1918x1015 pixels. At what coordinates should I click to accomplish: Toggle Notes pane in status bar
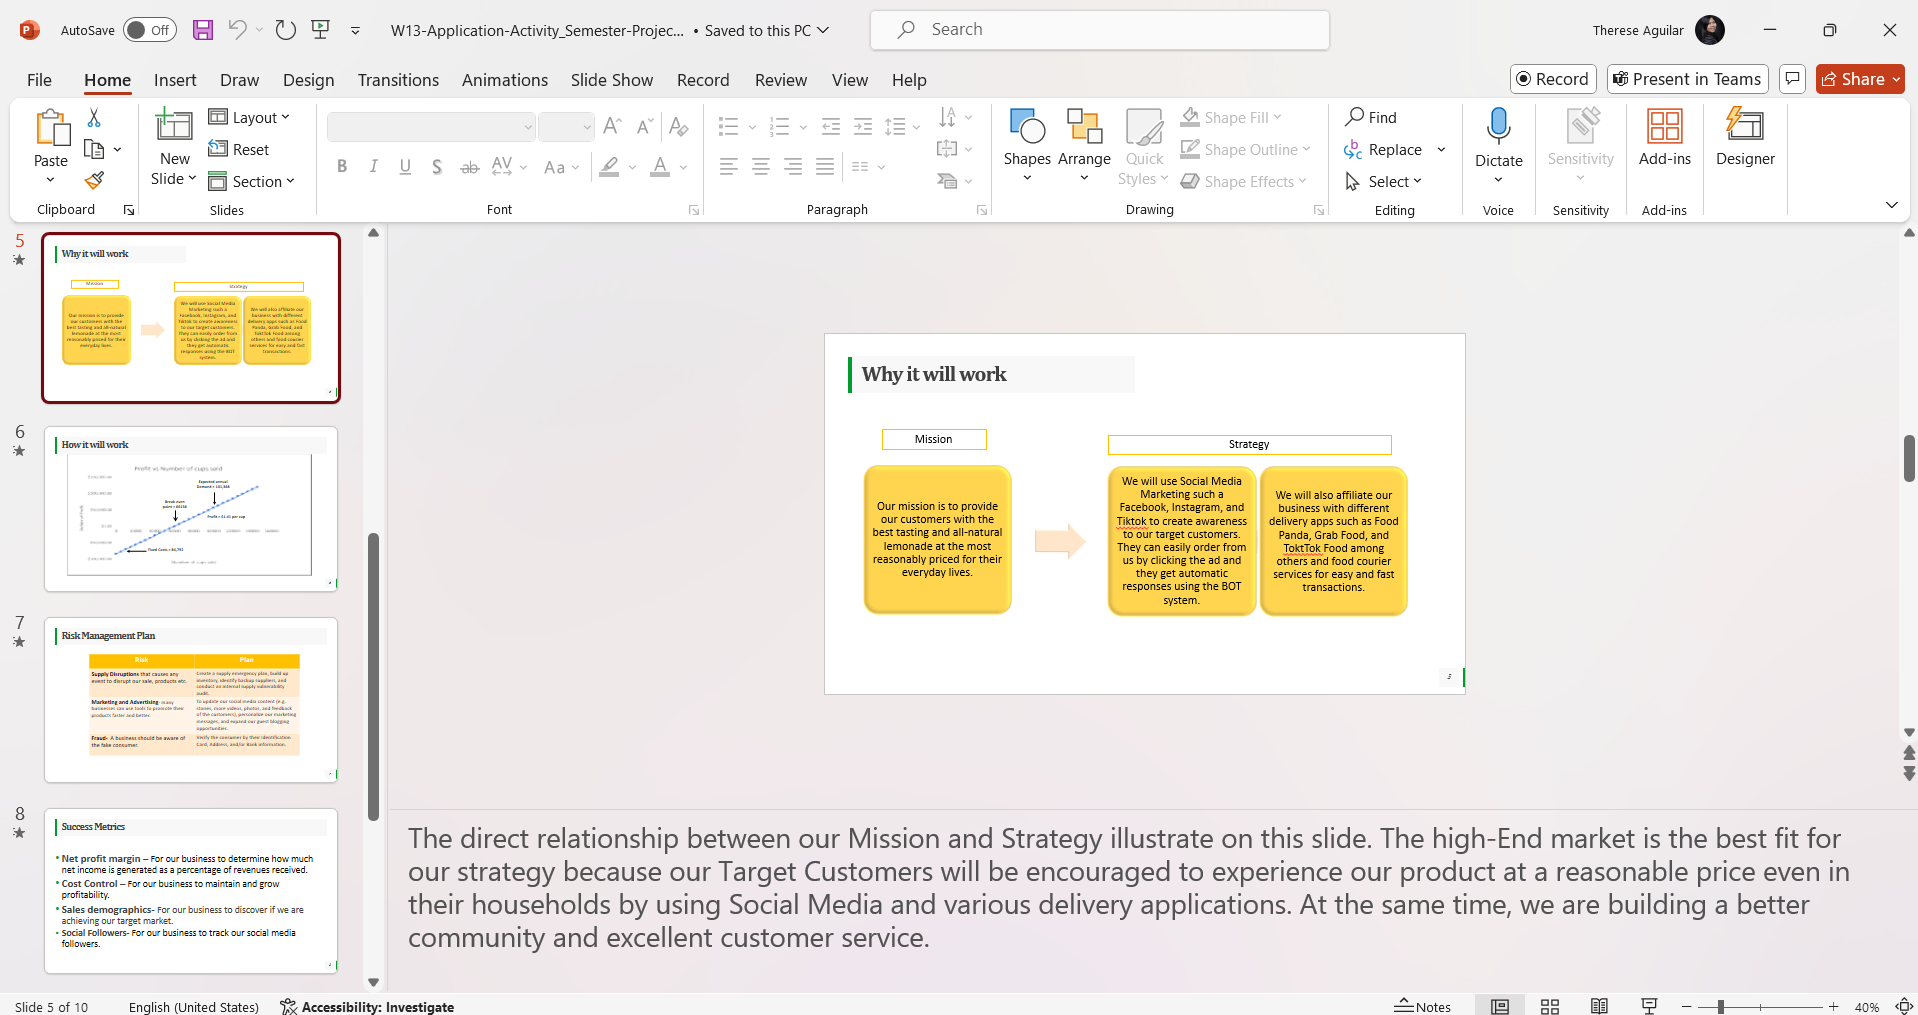coord(1422,1006)
